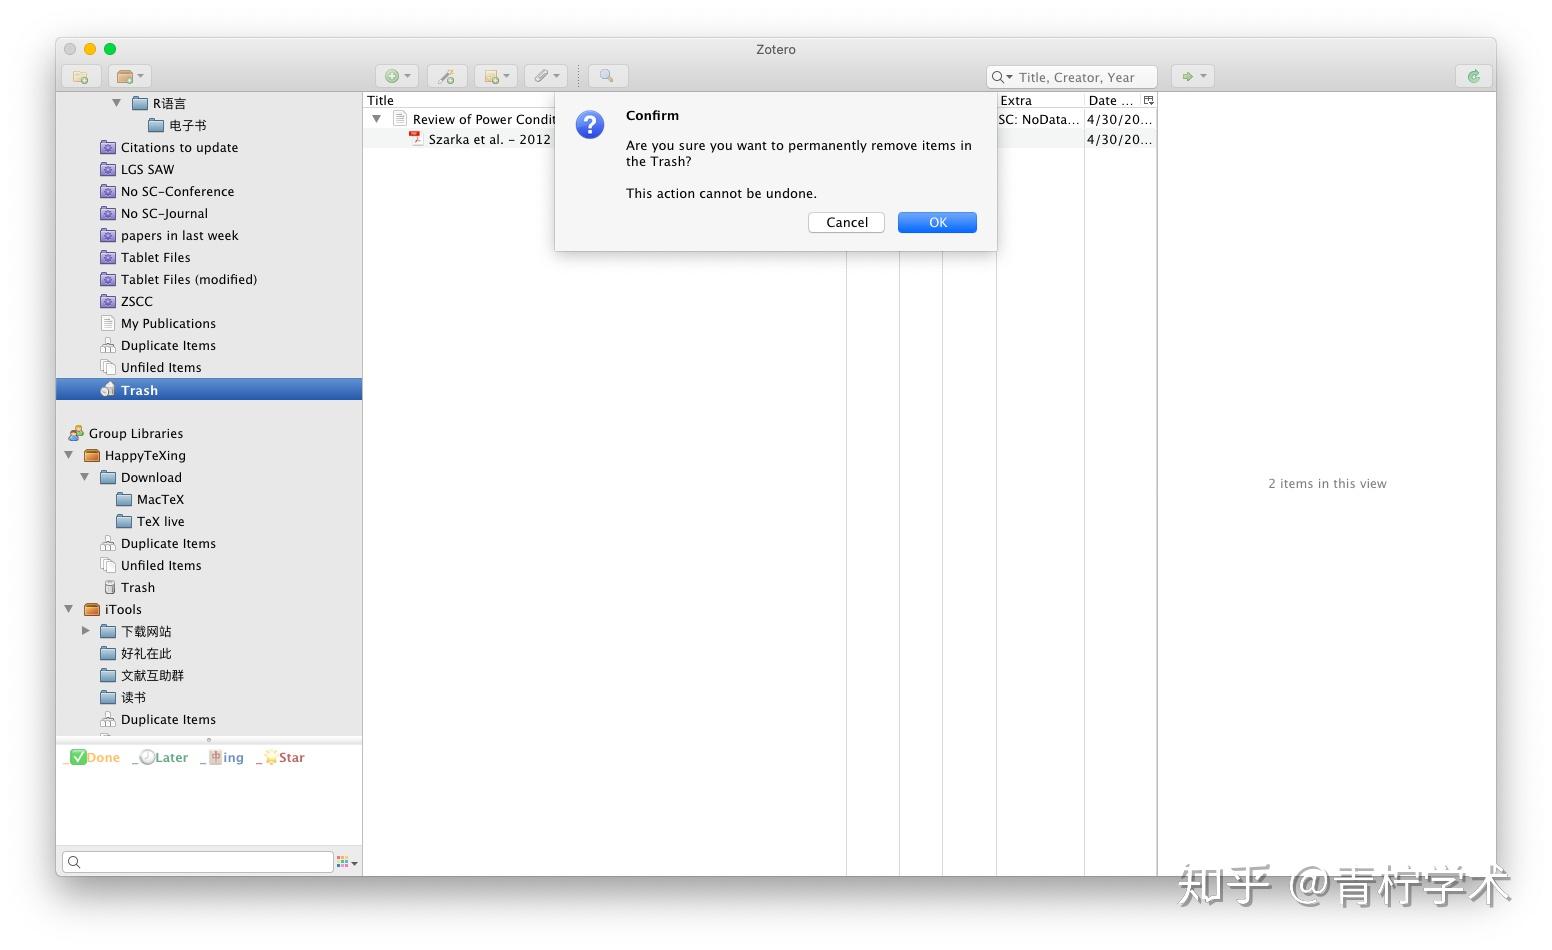The height and width of the screenshot is (950, 1552).
Task: Click the Group Libraries header icon
Action: point(76,433)
